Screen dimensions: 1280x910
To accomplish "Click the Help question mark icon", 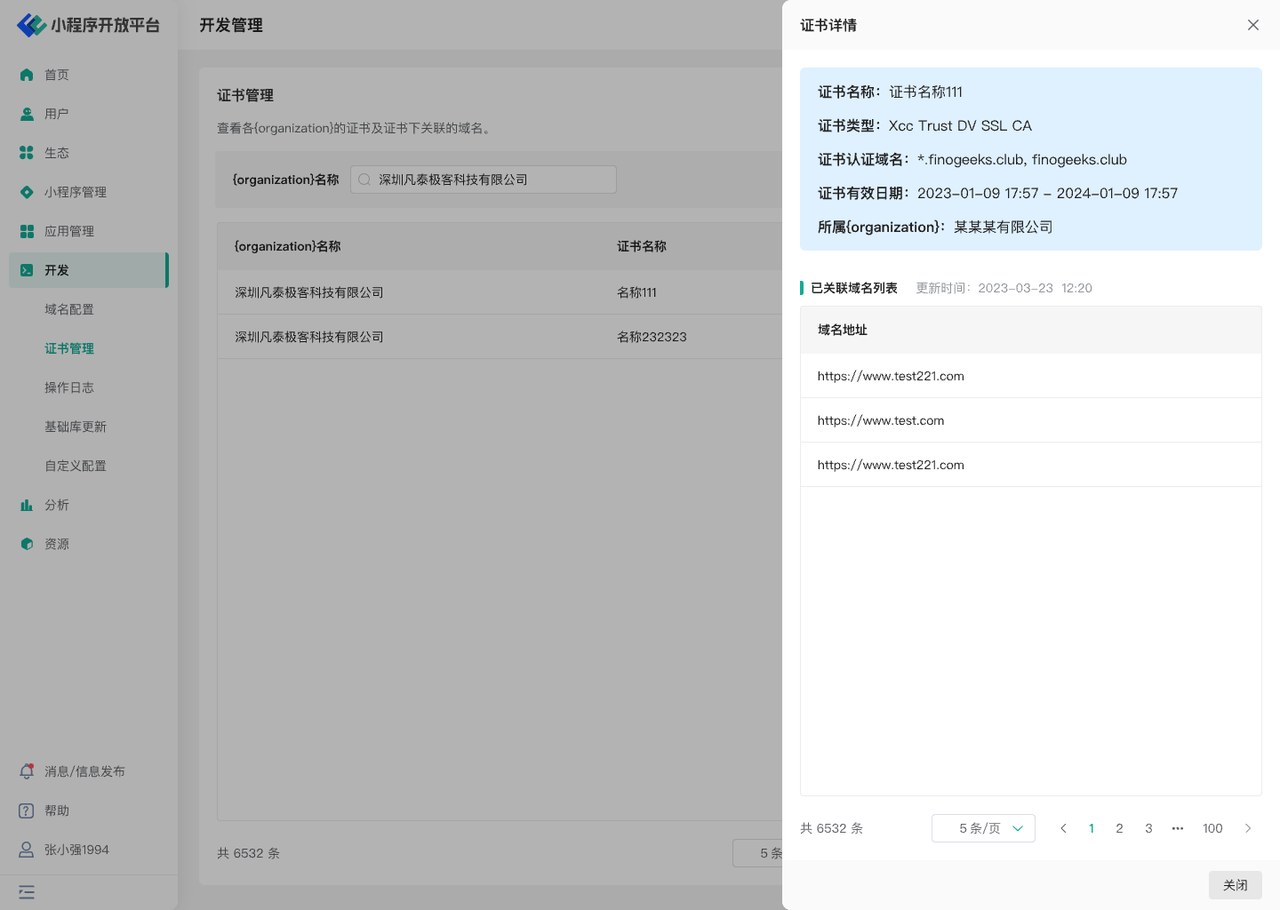I will pyautogui.click(x=27, y=811).
